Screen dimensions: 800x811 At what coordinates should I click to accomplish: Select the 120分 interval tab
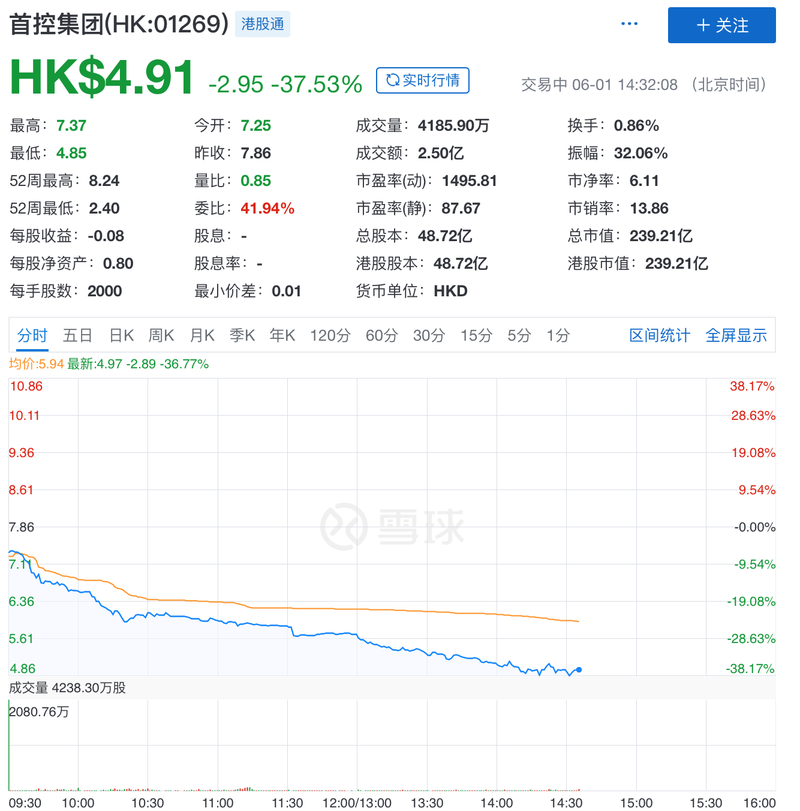(x=330, y=335)
